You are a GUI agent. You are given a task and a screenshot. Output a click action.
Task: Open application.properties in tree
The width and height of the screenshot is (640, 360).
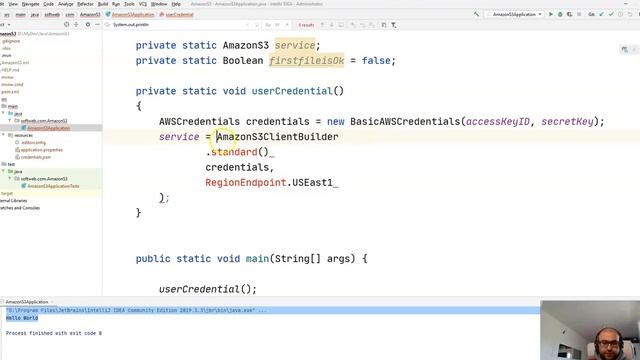[x=42, y=150]
